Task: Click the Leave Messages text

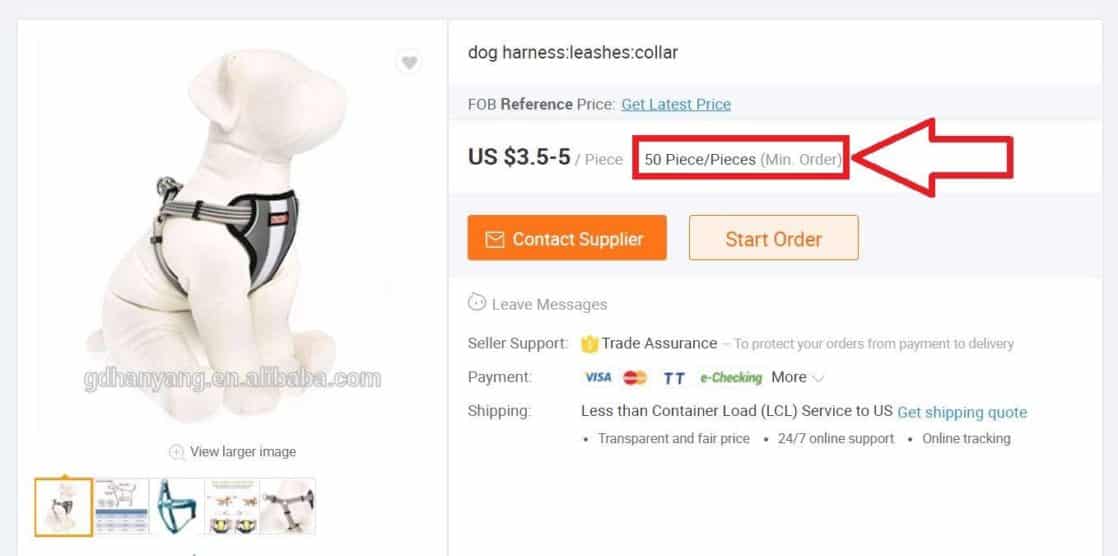Action: pyautogui.click(x=549, y=304)
